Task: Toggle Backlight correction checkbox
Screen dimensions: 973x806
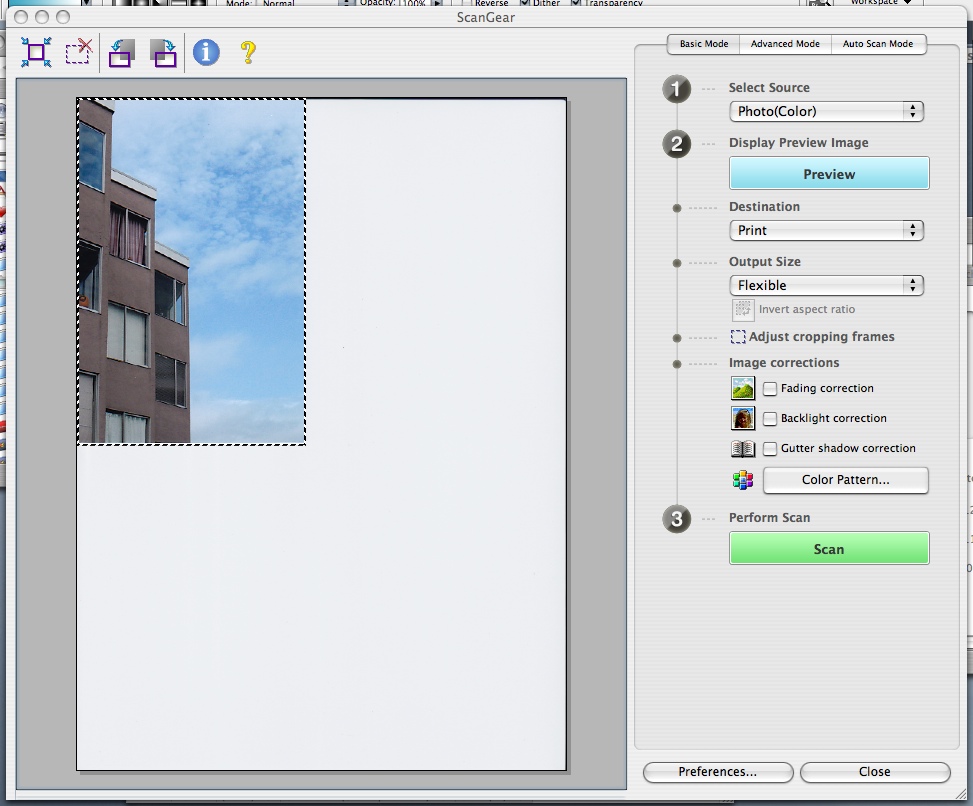Action: click(x=770, y=419)
